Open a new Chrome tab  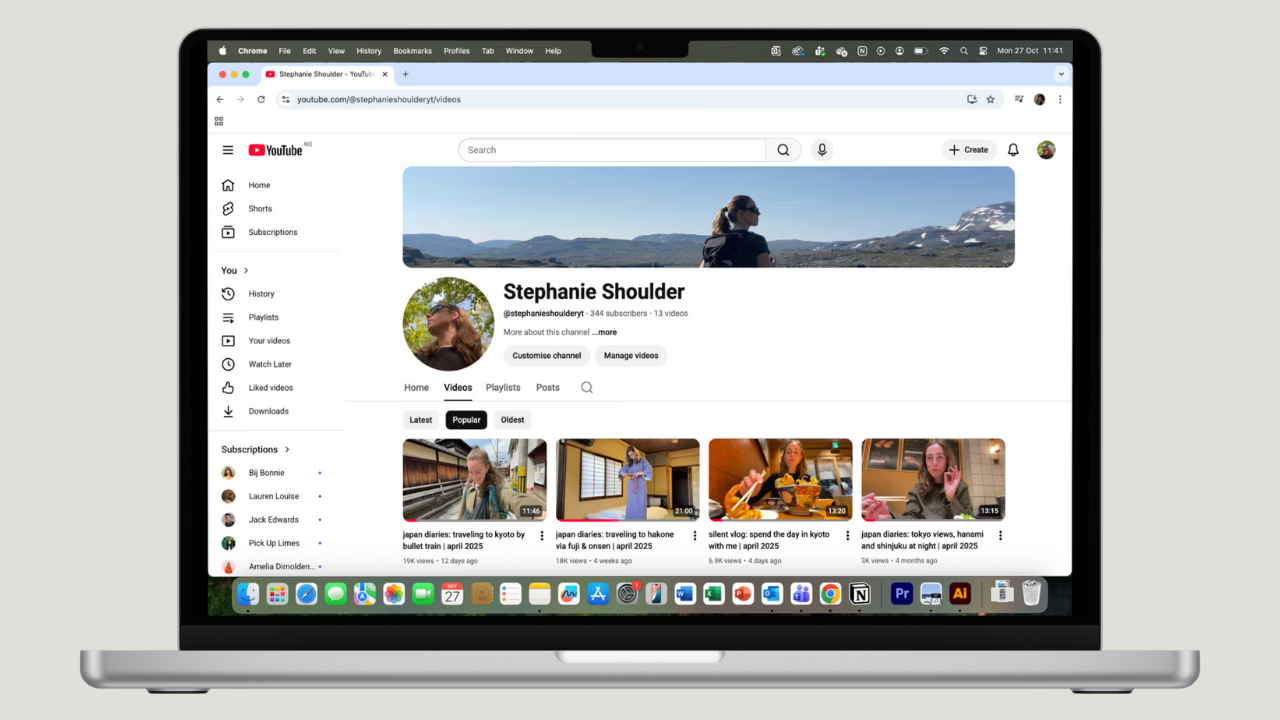pos(405,74)
